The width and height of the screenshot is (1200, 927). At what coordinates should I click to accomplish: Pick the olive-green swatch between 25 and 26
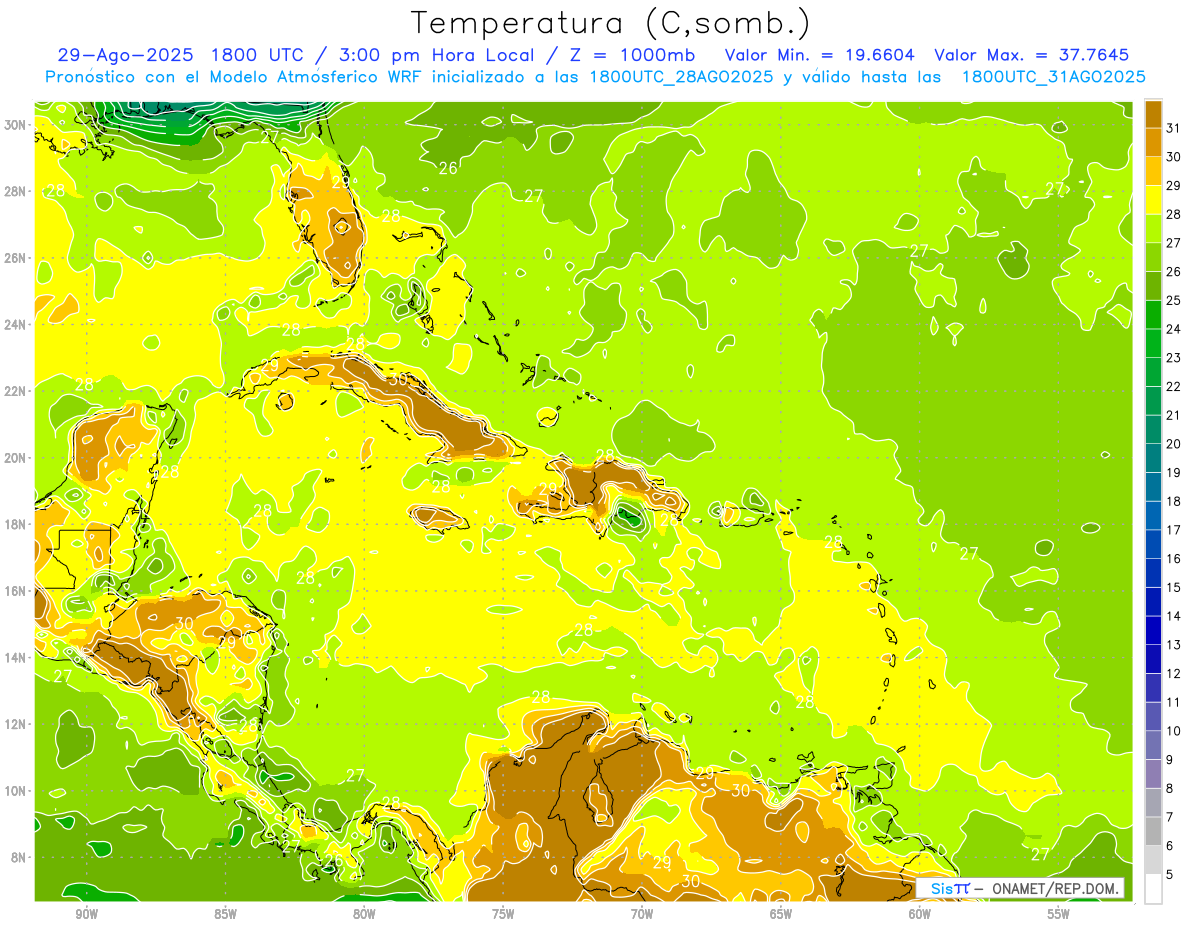pos(1153,286)
